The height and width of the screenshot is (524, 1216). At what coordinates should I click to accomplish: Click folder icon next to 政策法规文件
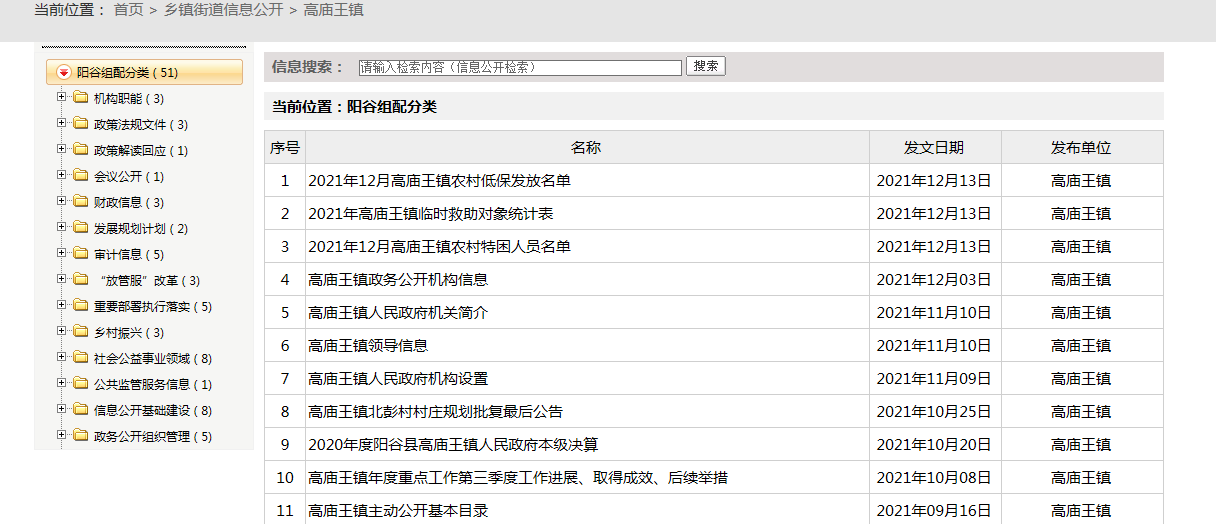coord(80,124)
